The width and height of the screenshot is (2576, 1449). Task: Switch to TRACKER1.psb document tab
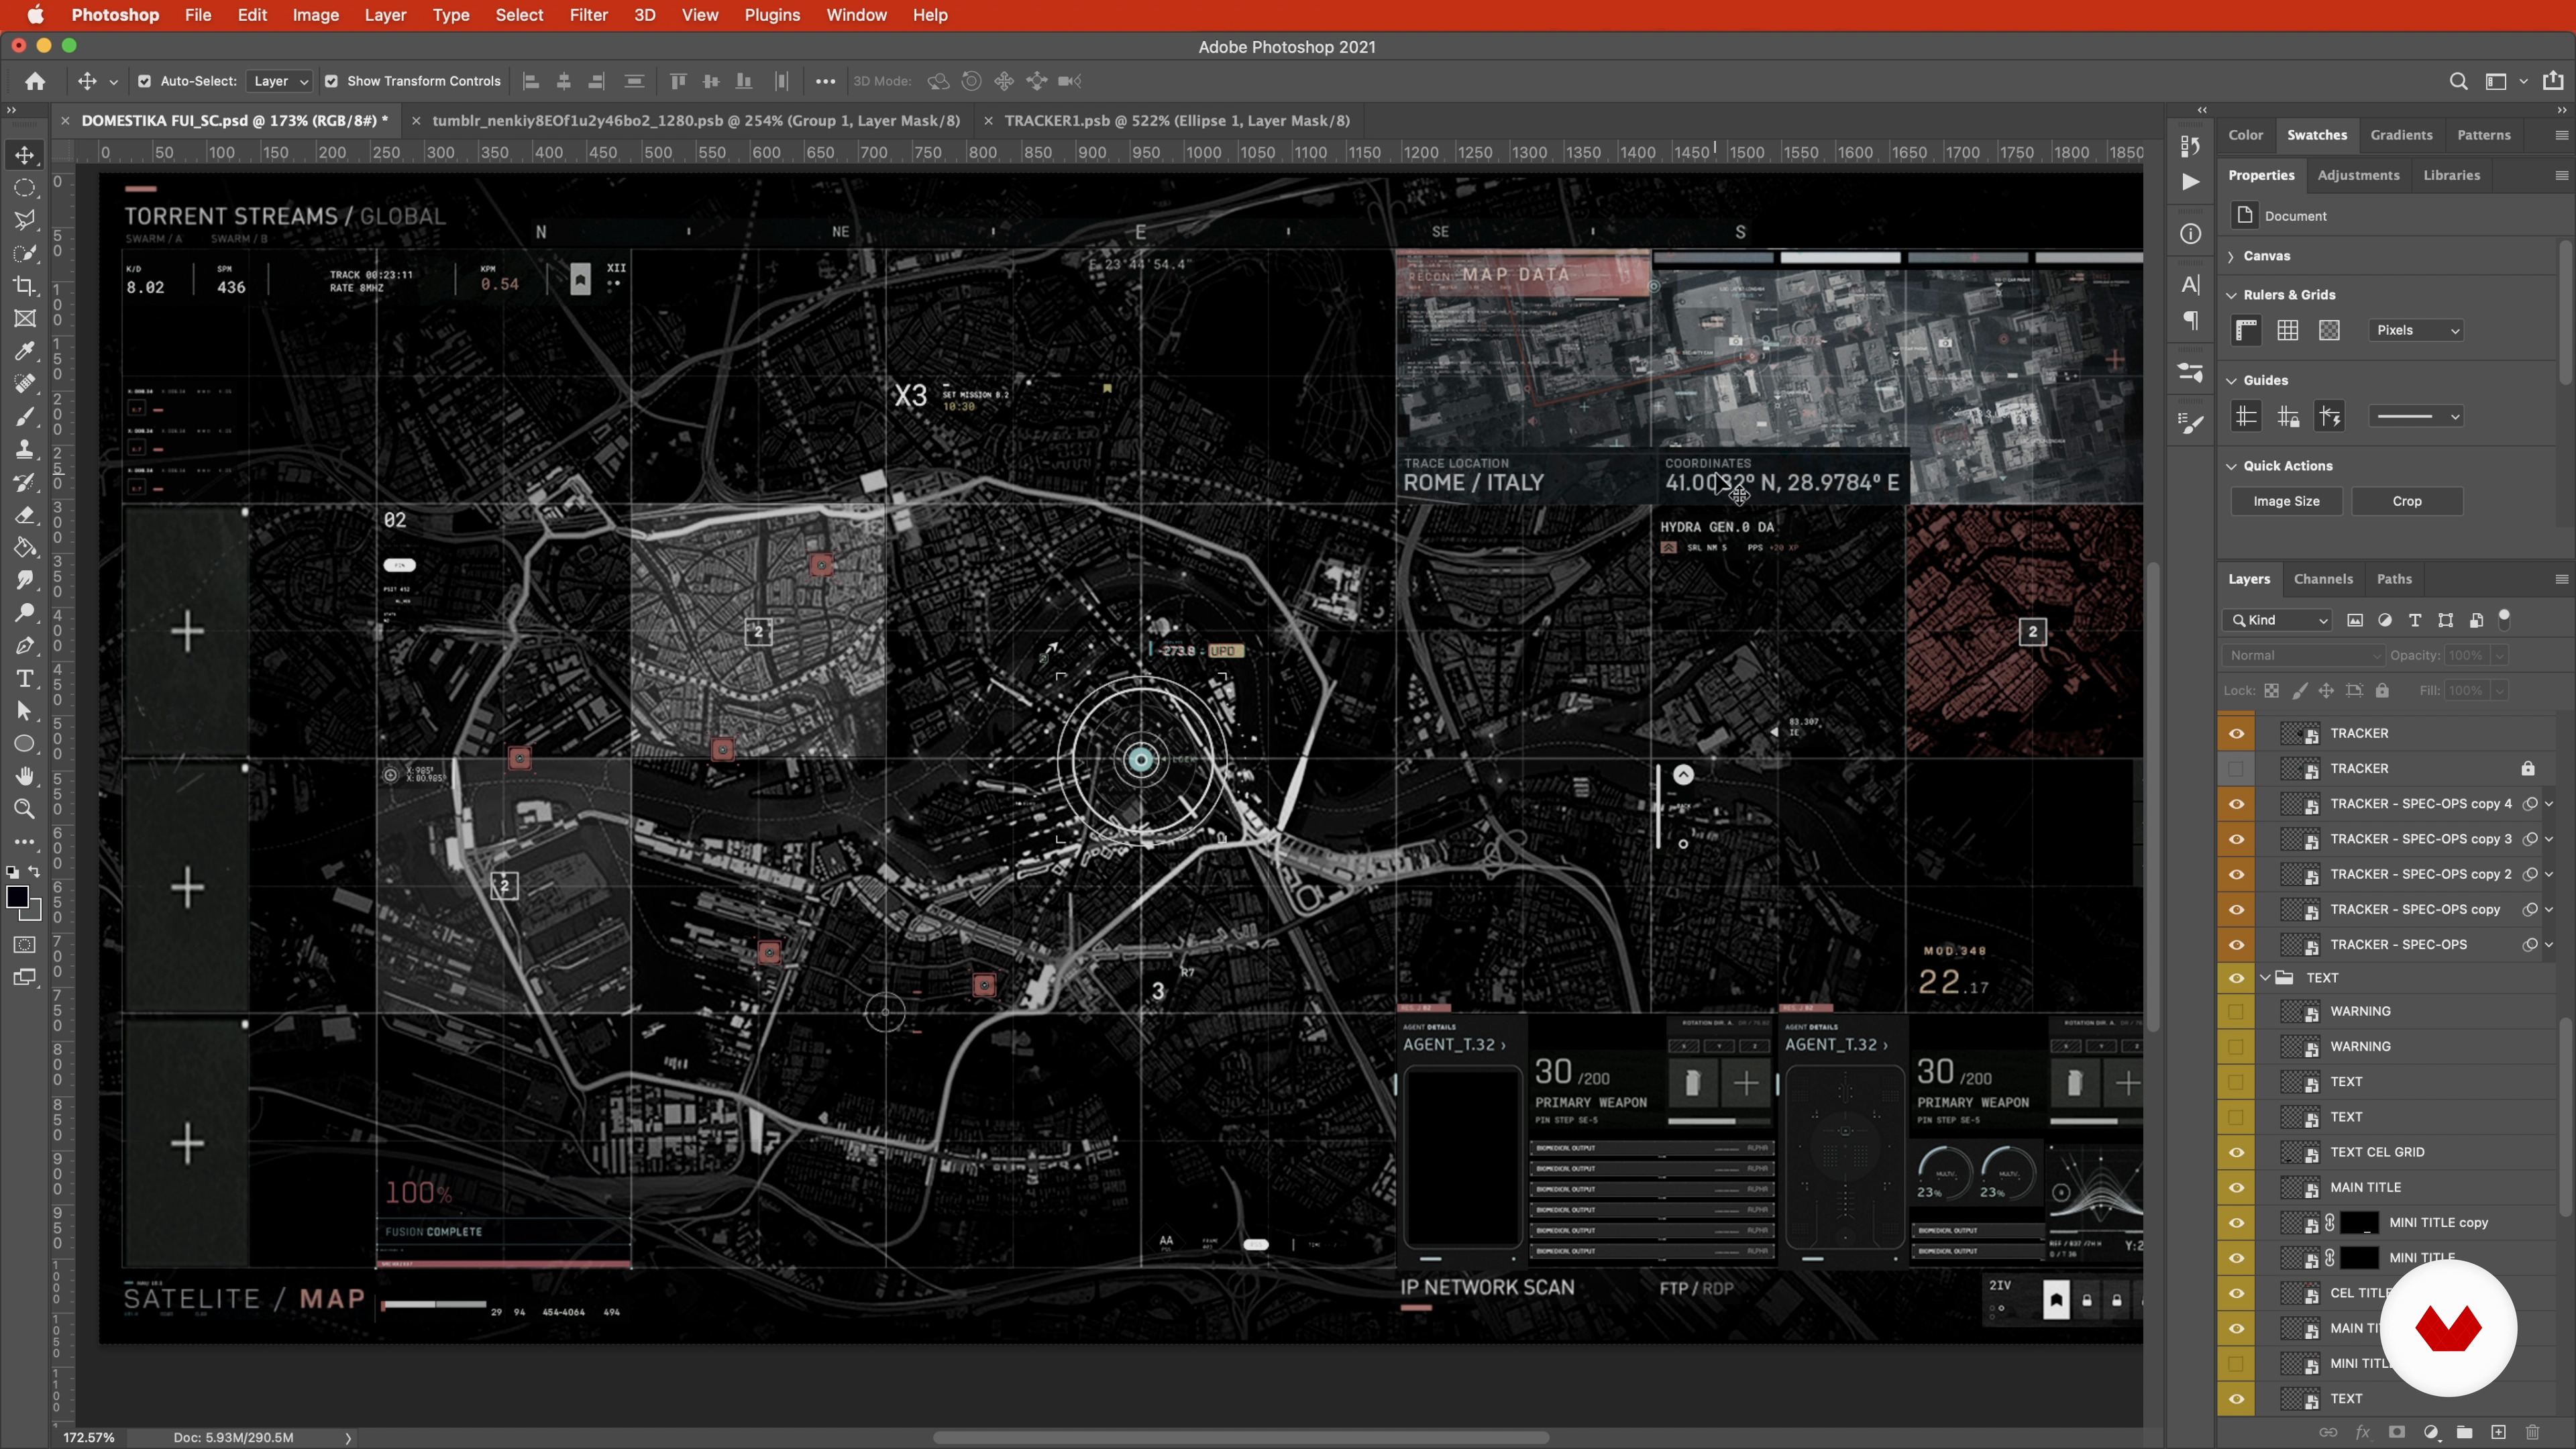pos(1176,120)
